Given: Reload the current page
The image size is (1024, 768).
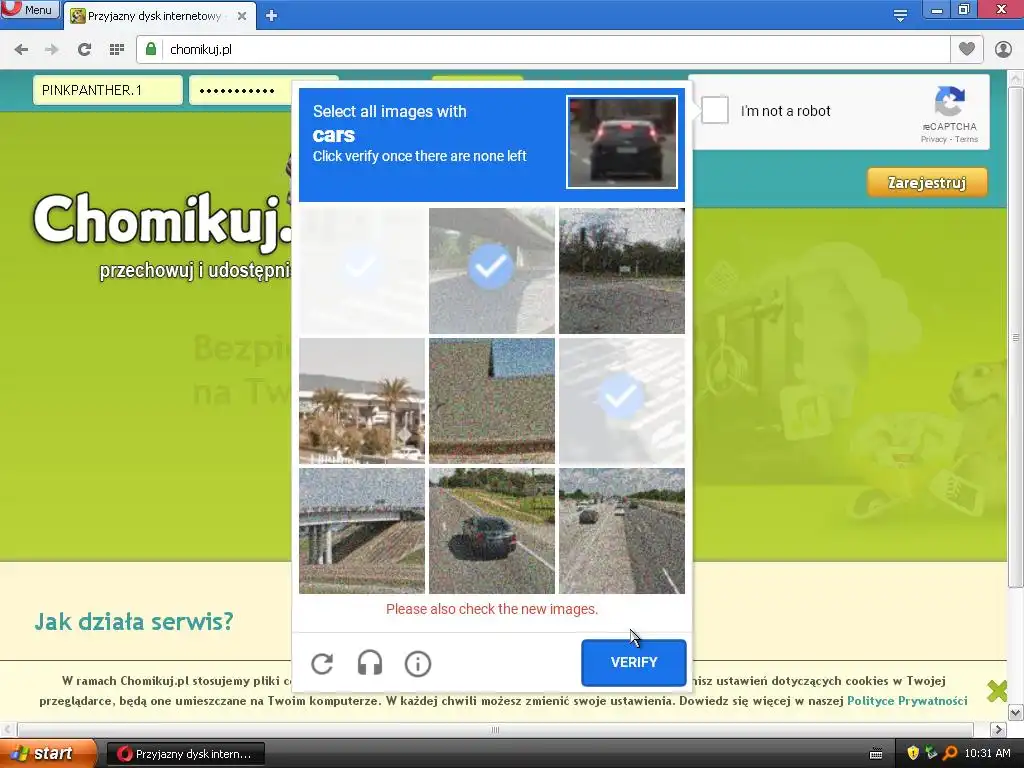Looking at the screenshot, I should click(x=84, y=50).
